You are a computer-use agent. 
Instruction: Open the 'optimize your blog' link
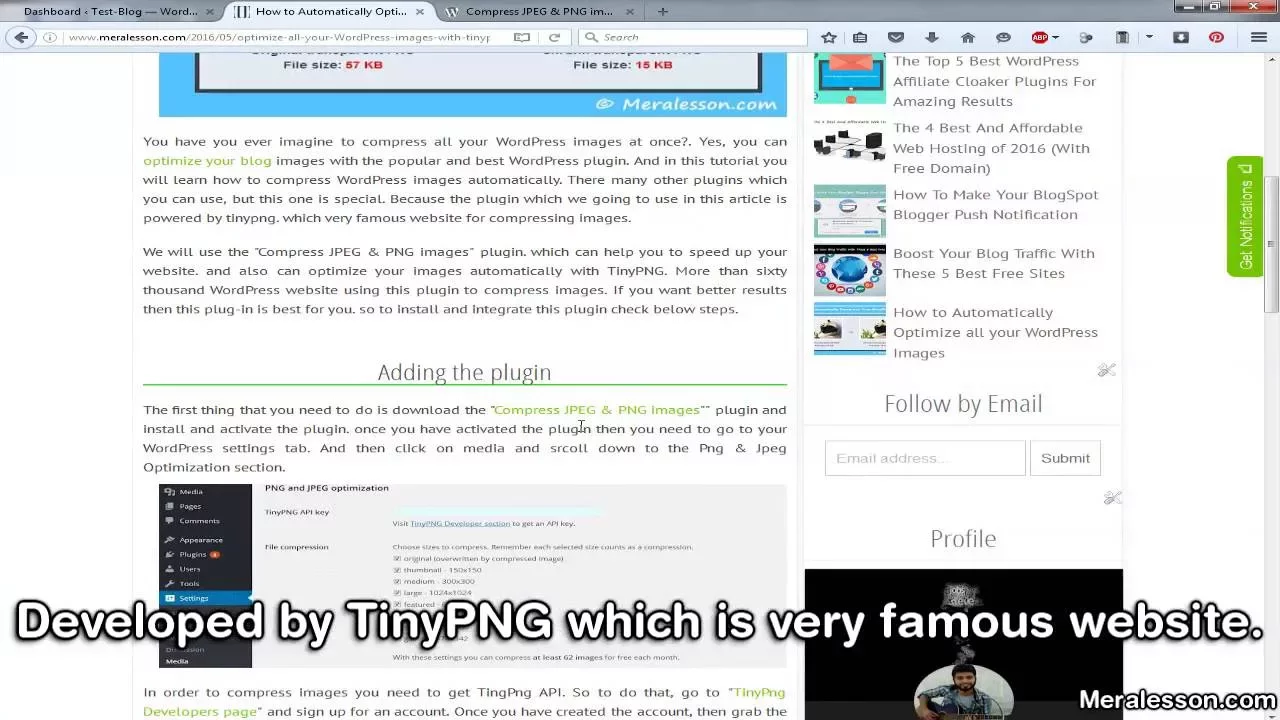(207, 160)
